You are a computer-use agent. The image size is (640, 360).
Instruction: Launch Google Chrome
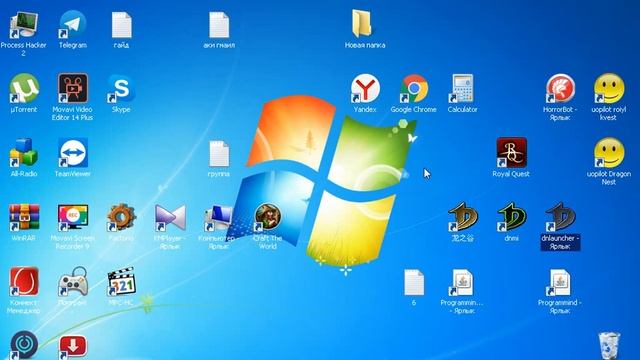coord(414,88)
